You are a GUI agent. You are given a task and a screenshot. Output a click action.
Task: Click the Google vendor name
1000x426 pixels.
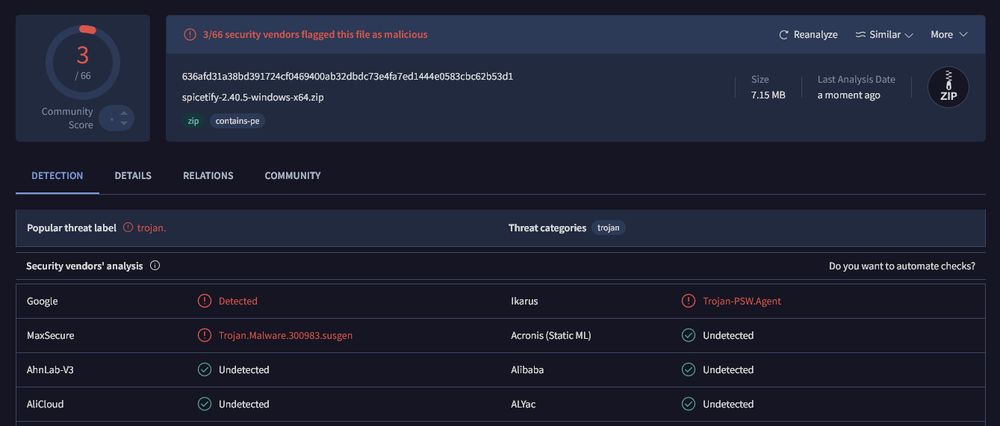click(42, 301)
